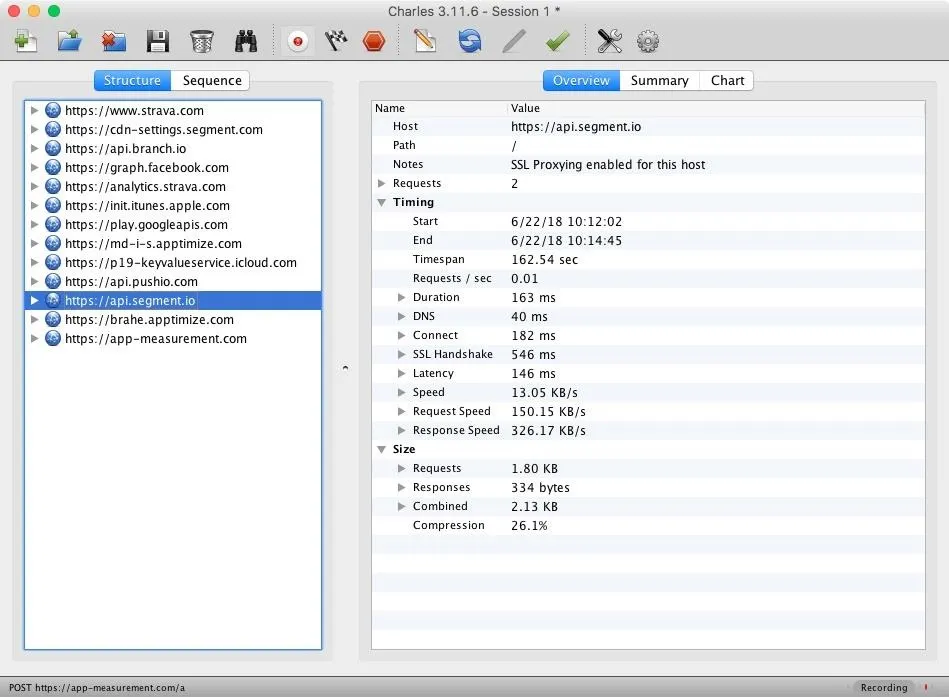Click the Name column header
Viewport: 949px width, 697px height.
tap(439, 108)
